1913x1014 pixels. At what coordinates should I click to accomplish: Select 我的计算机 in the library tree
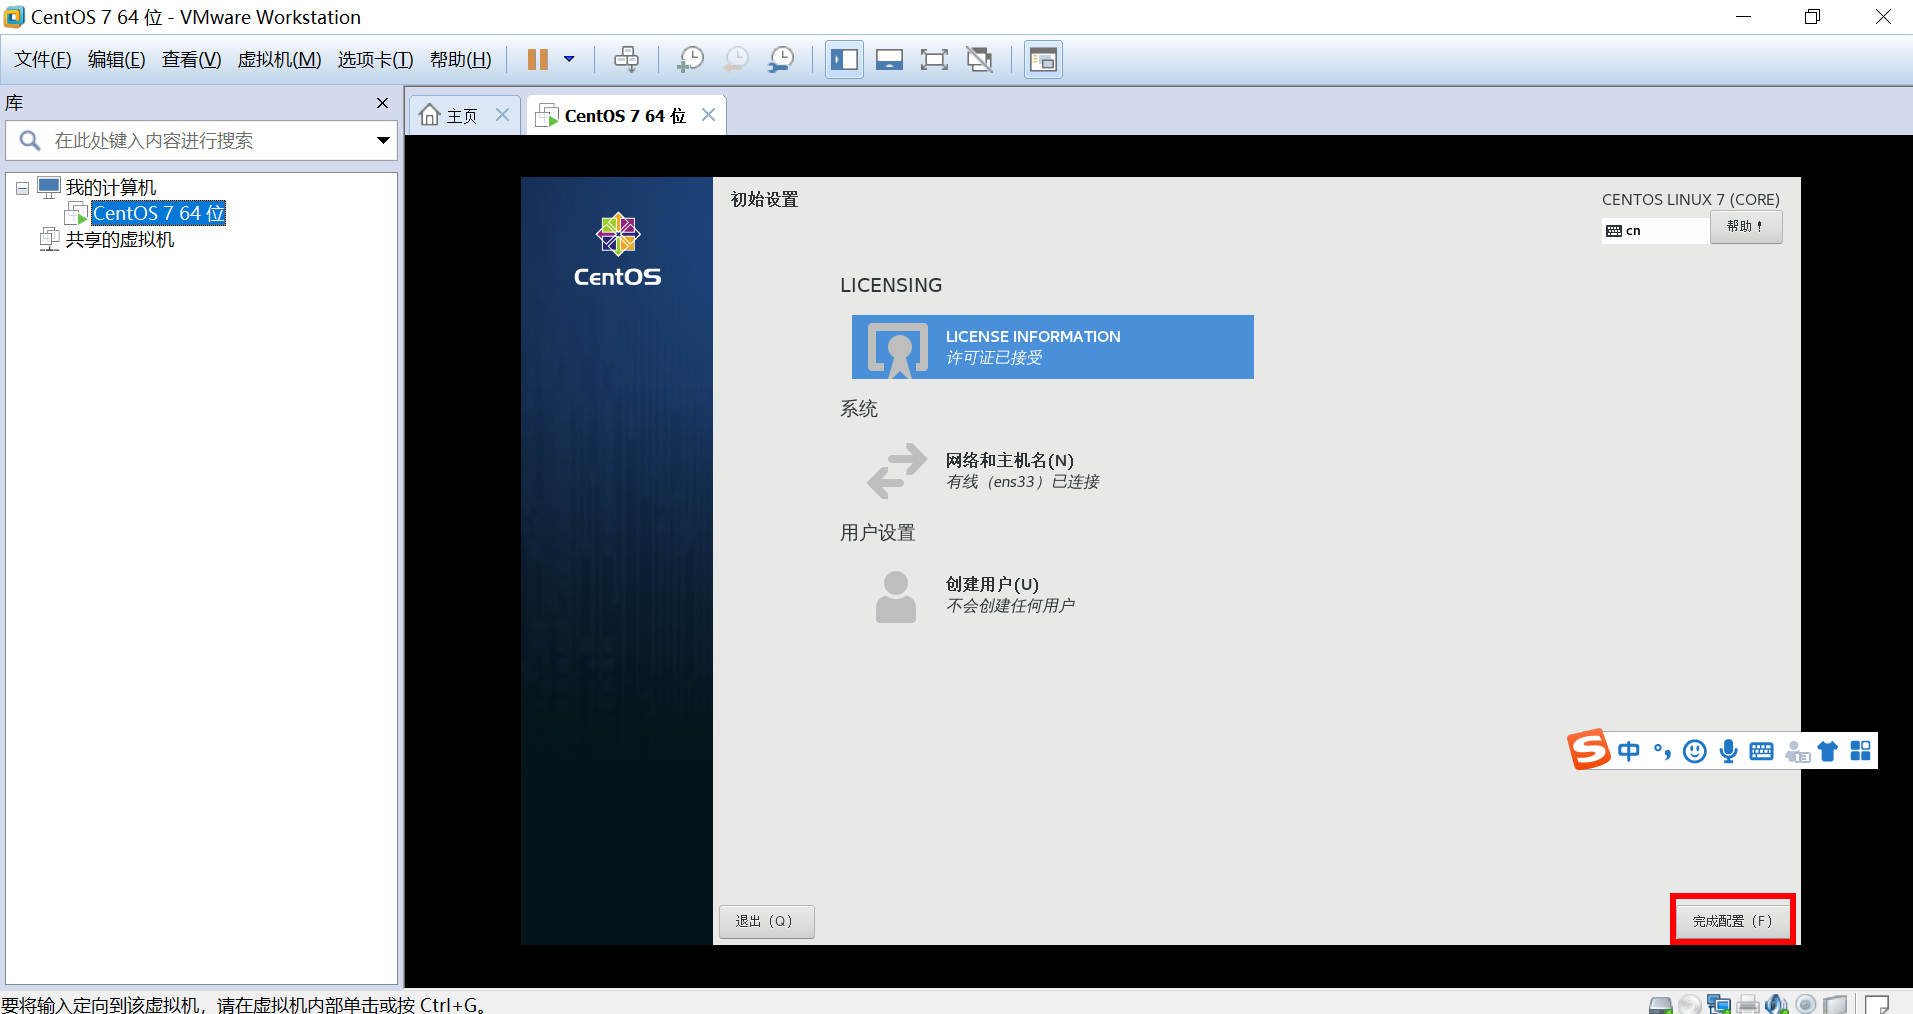pyautogui.click(x=111, y=188)
